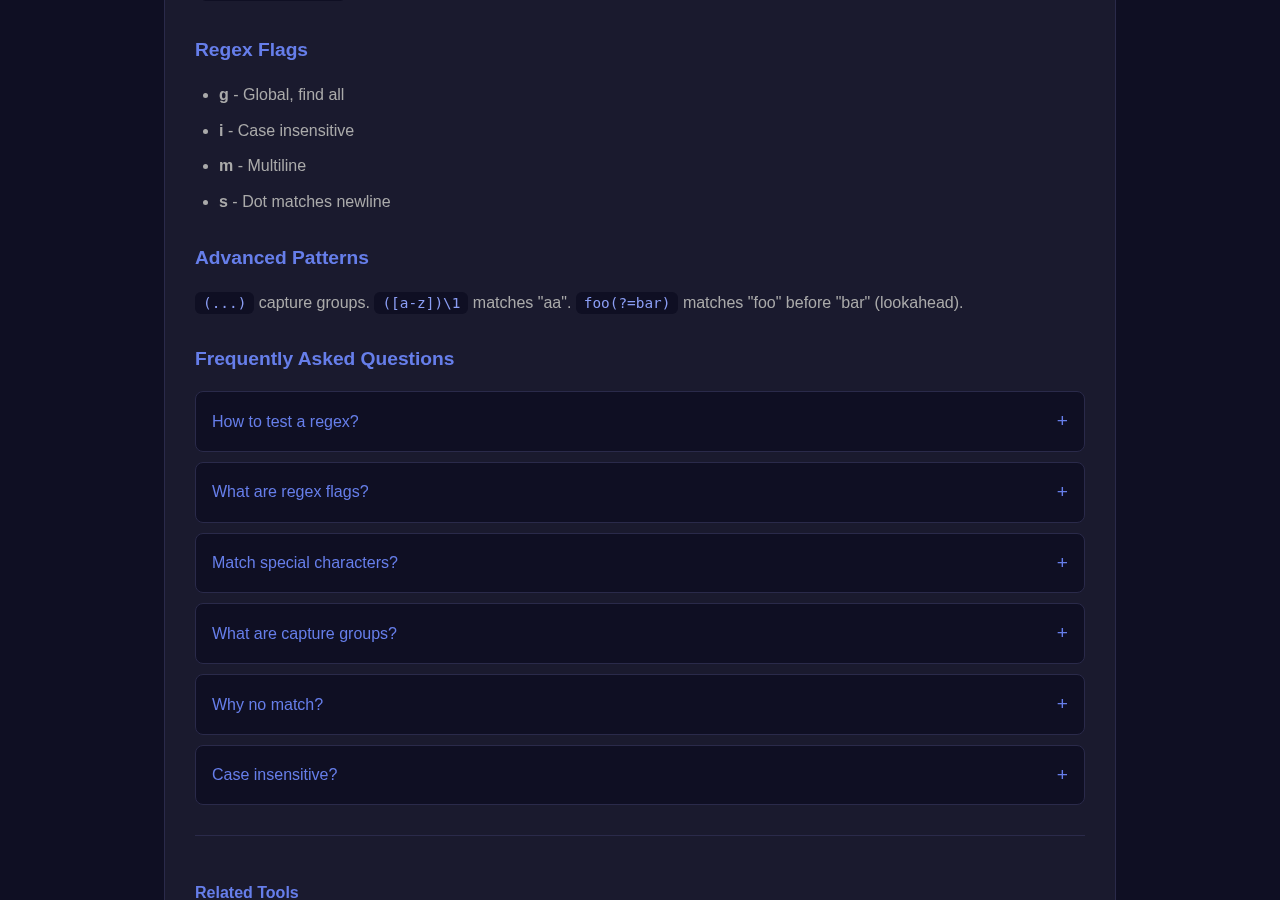Click the plus icon on "How to test a regex?"
Viewport: 1280px width, 900px height.
(1062, 421)
